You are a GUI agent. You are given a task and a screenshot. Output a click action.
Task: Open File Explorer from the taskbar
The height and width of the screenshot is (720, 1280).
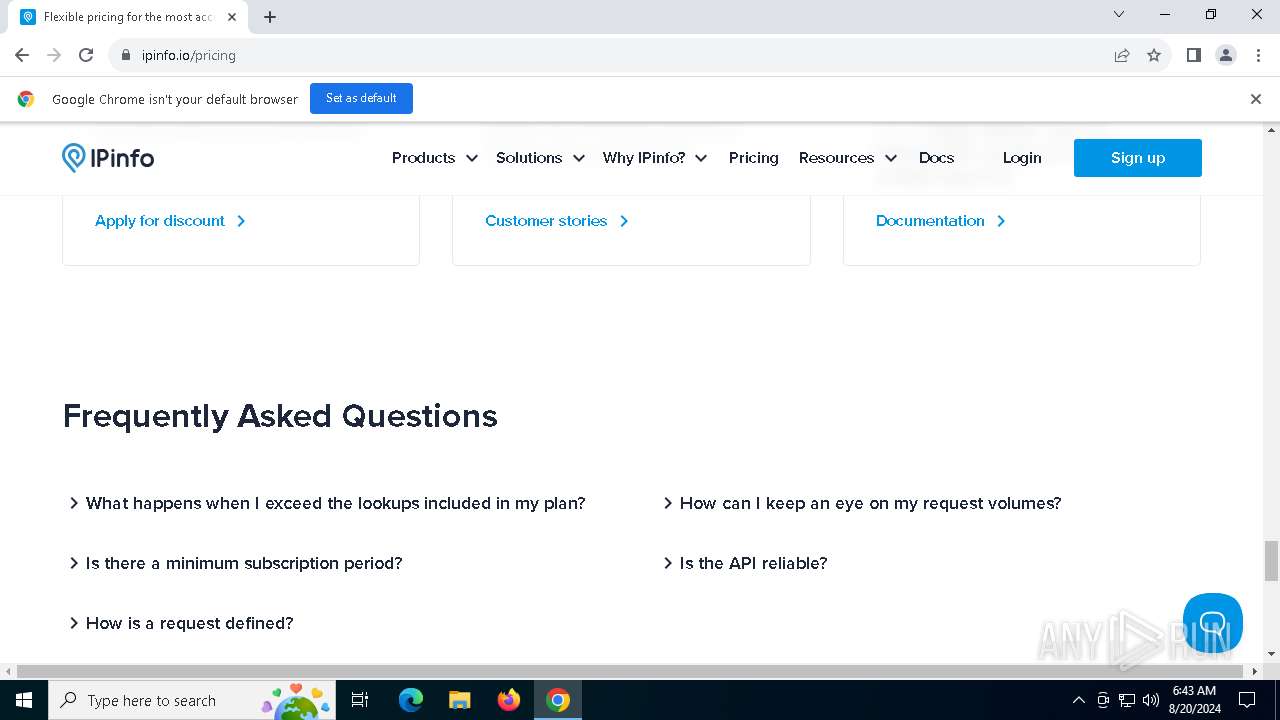(460, 700)
